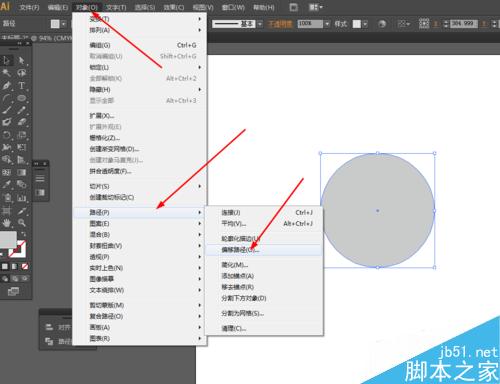Select the Blob Brush tool
The image size is (500, 384).
click(6, 122)
